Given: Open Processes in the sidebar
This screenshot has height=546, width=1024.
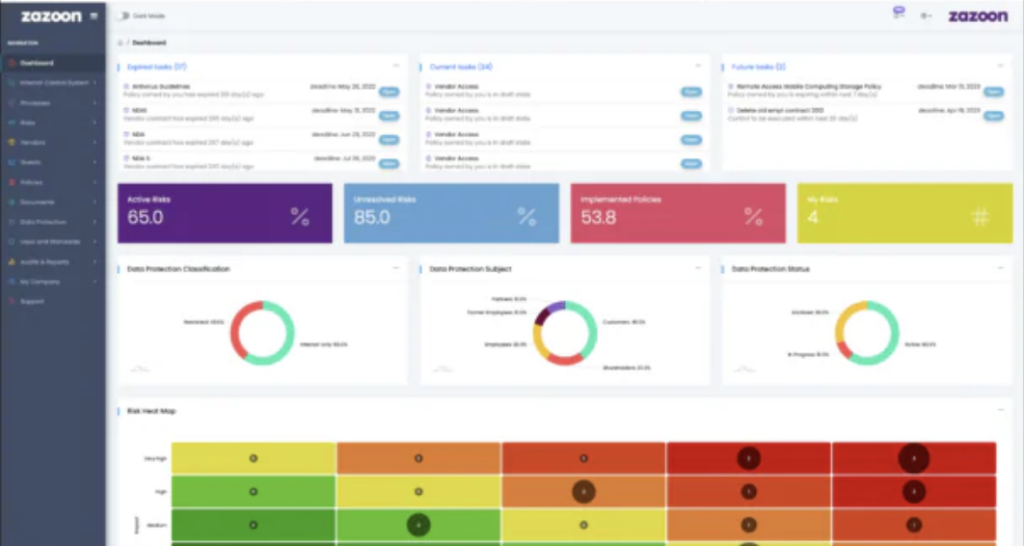Looking at the screenshot, I should 52,103.
